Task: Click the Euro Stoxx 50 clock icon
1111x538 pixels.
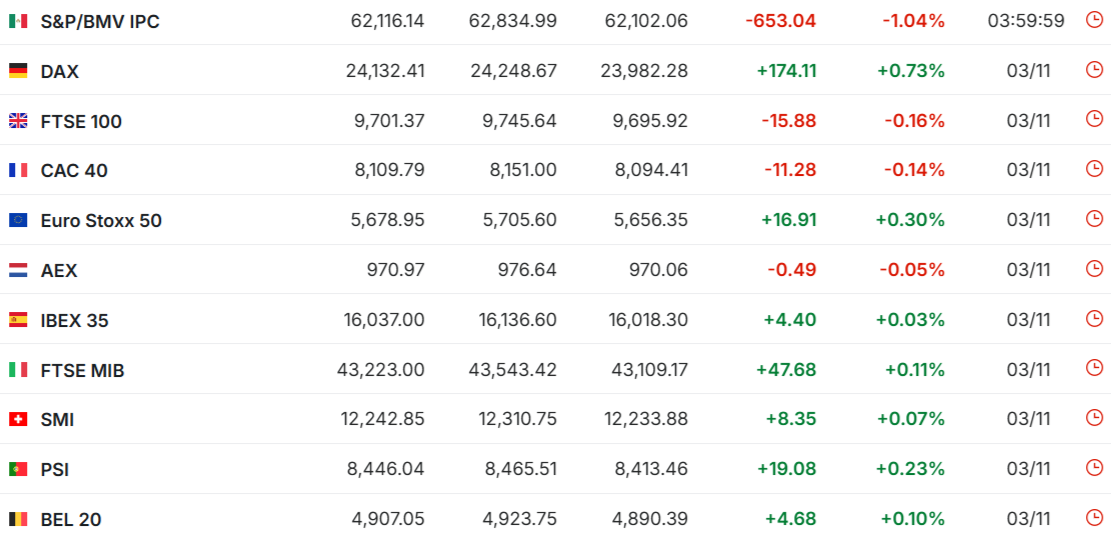Action: pos(1093,219)
